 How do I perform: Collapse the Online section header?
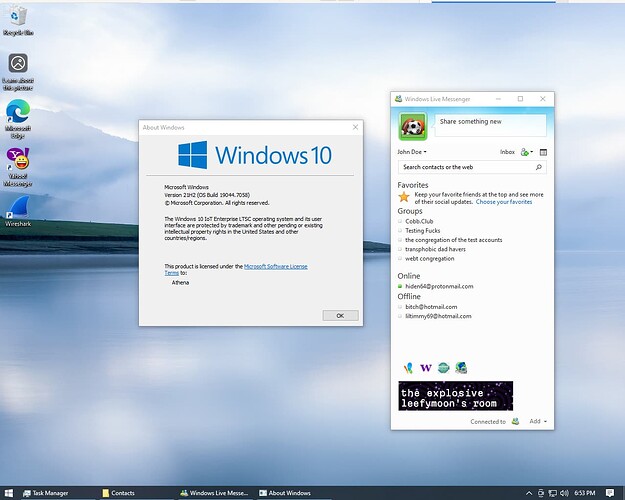tap(409, 276)
